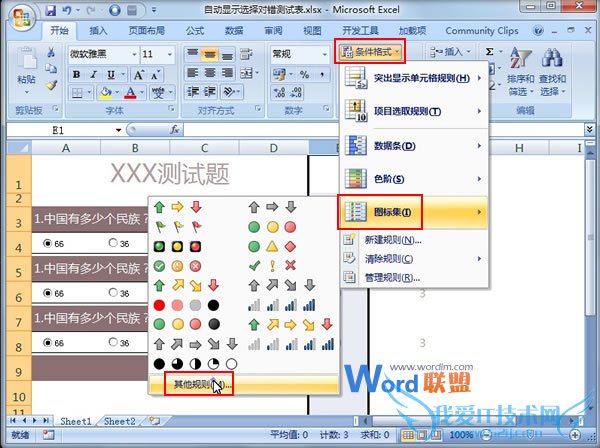Undo the last action
The image size is (600, 448).
click(x=67, y=10)
